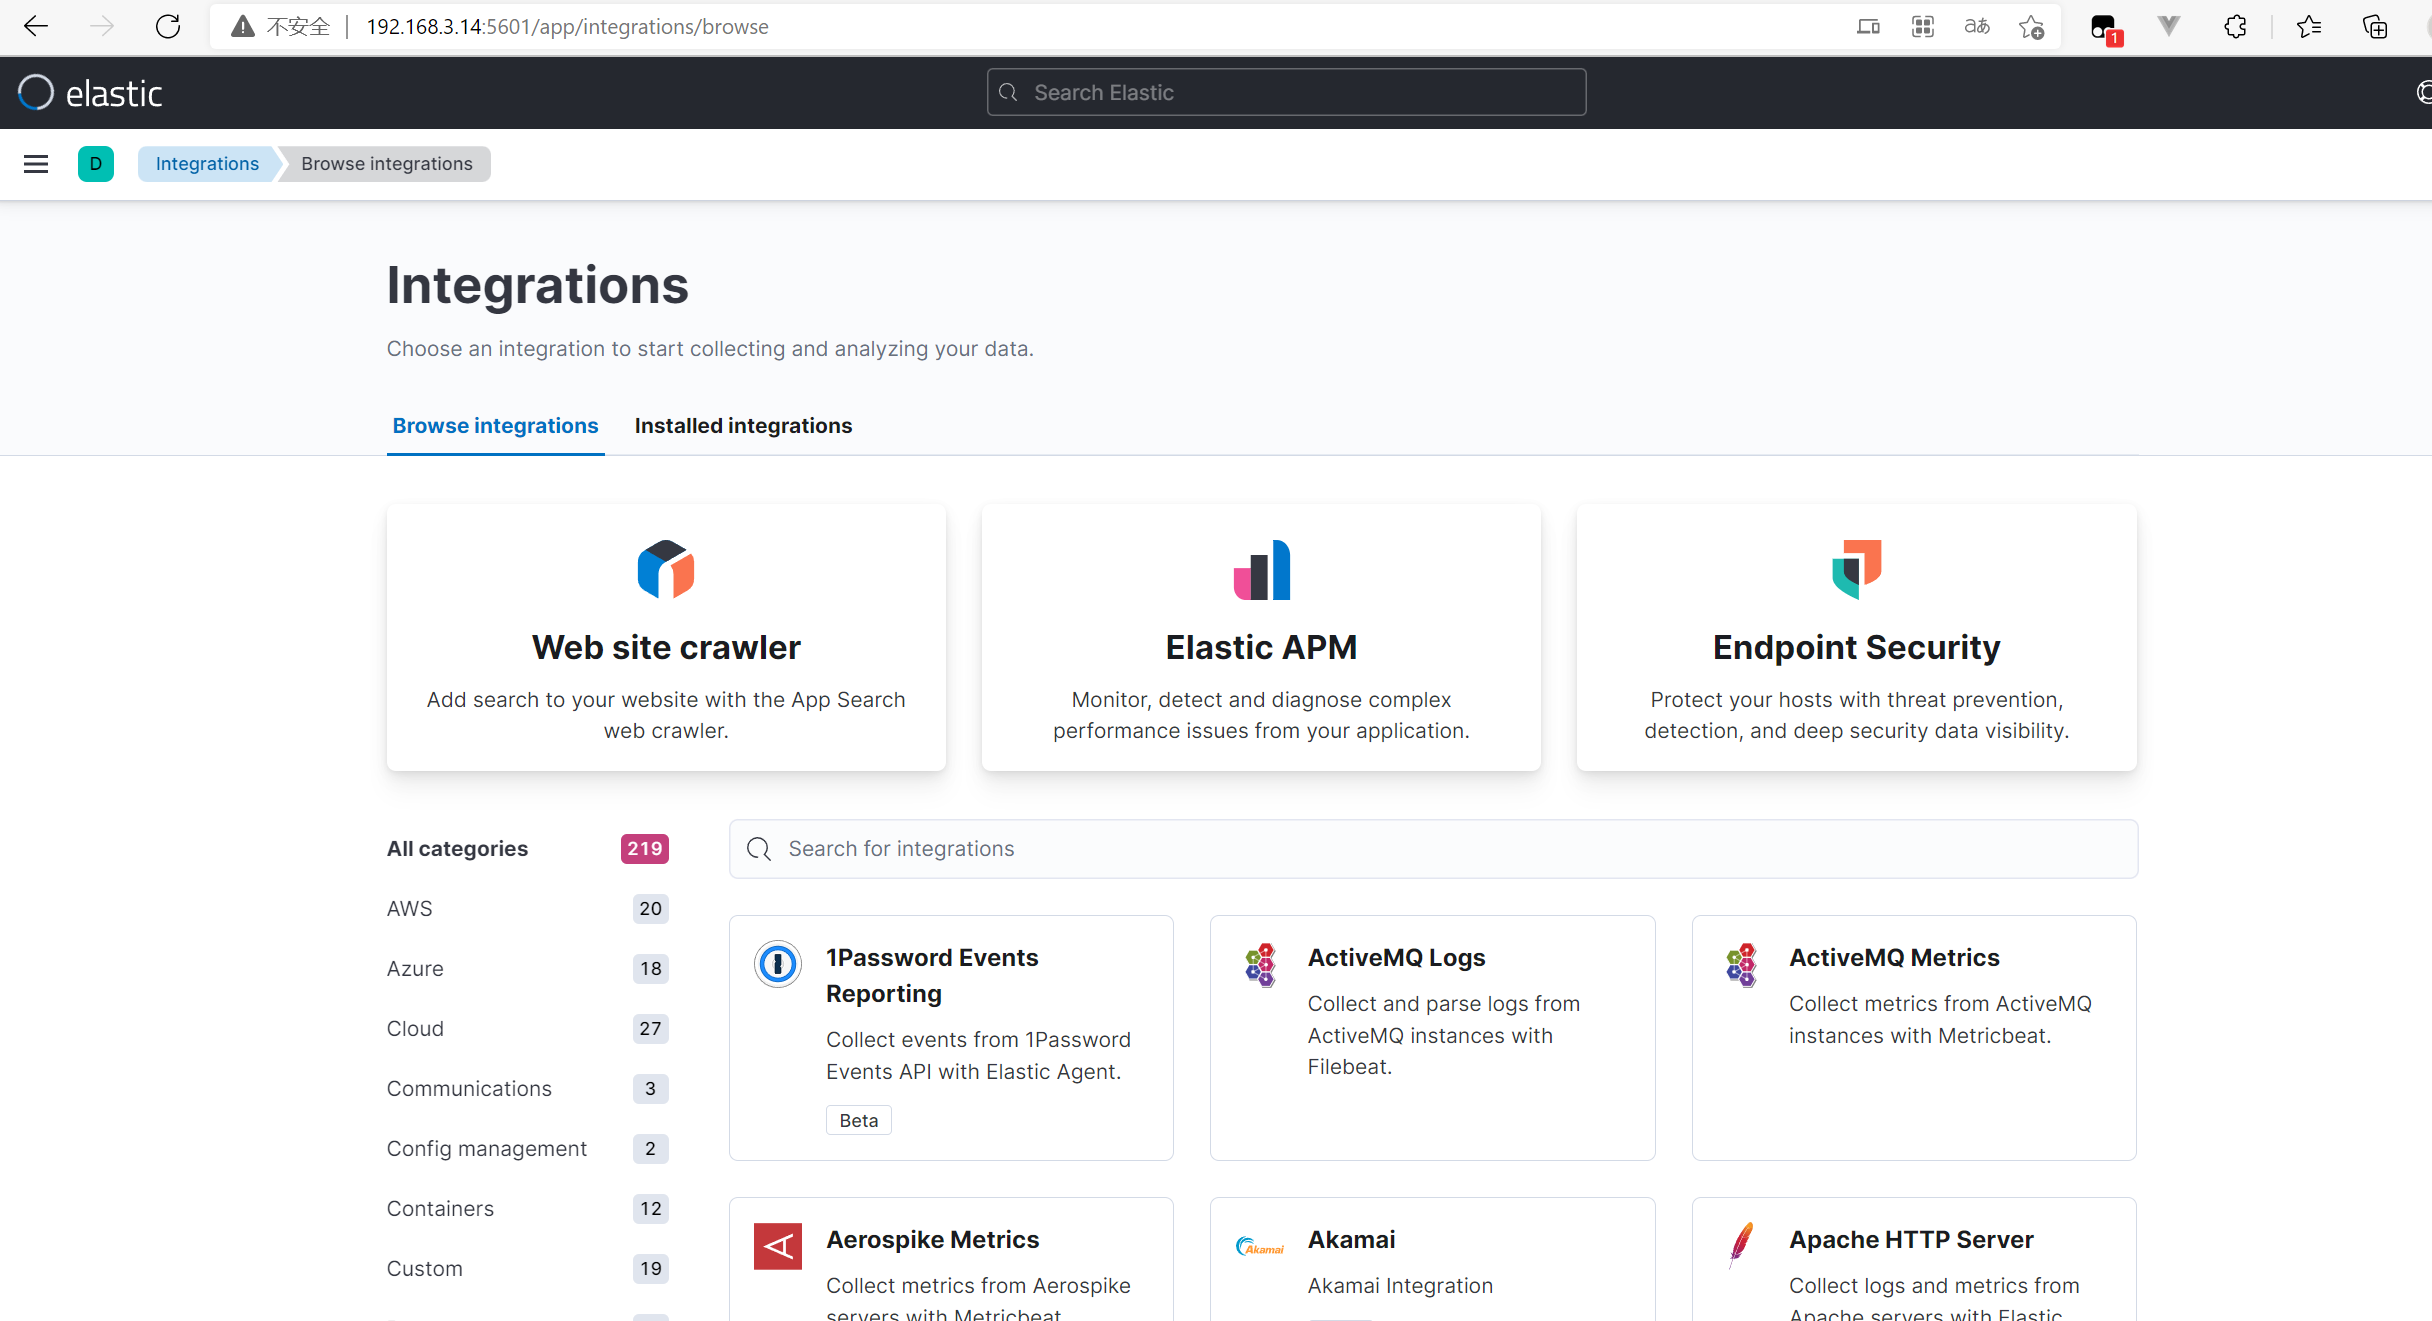This screenshot has height=1321, width=2432.
Task: Click the Endpoint Security shield icon
Action: pos(1857,570)
